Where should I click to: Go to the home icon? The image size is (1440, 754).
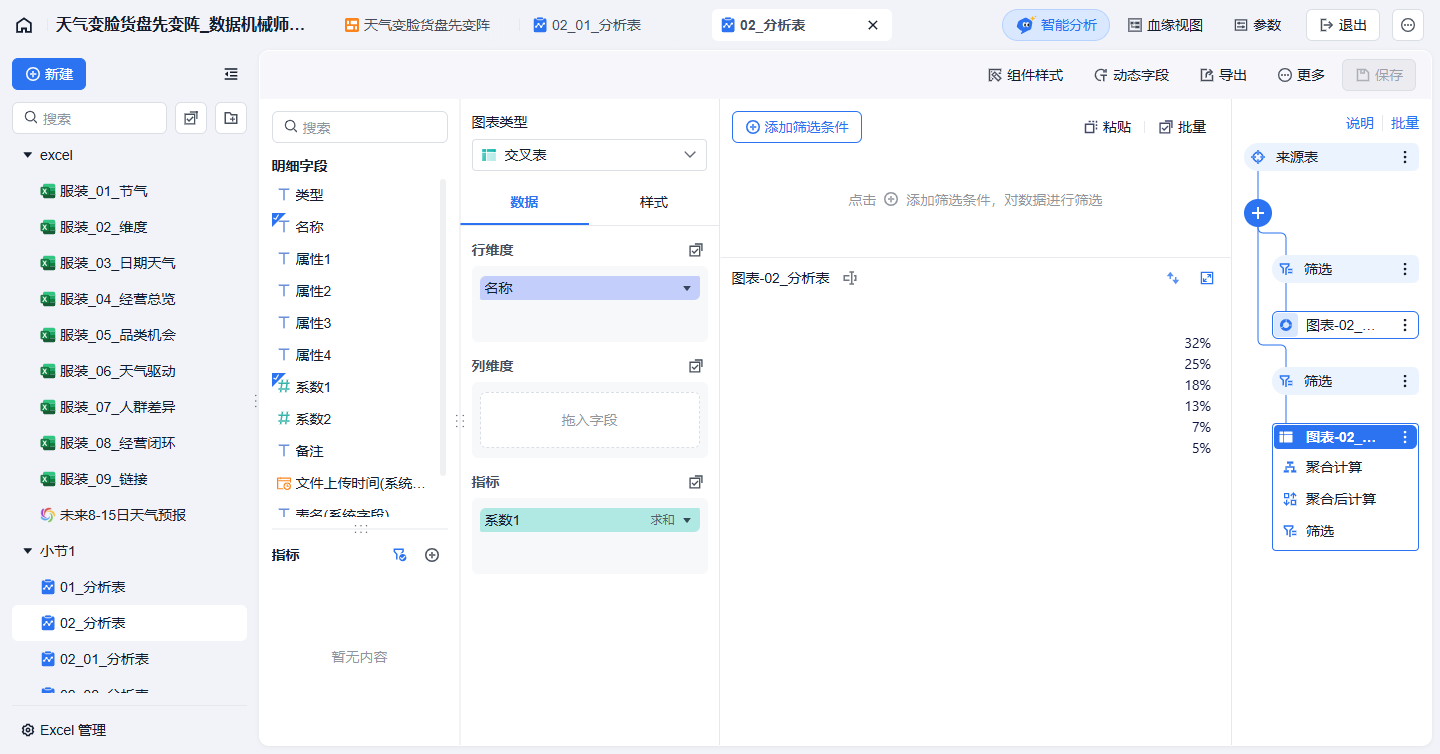(24, 25)
